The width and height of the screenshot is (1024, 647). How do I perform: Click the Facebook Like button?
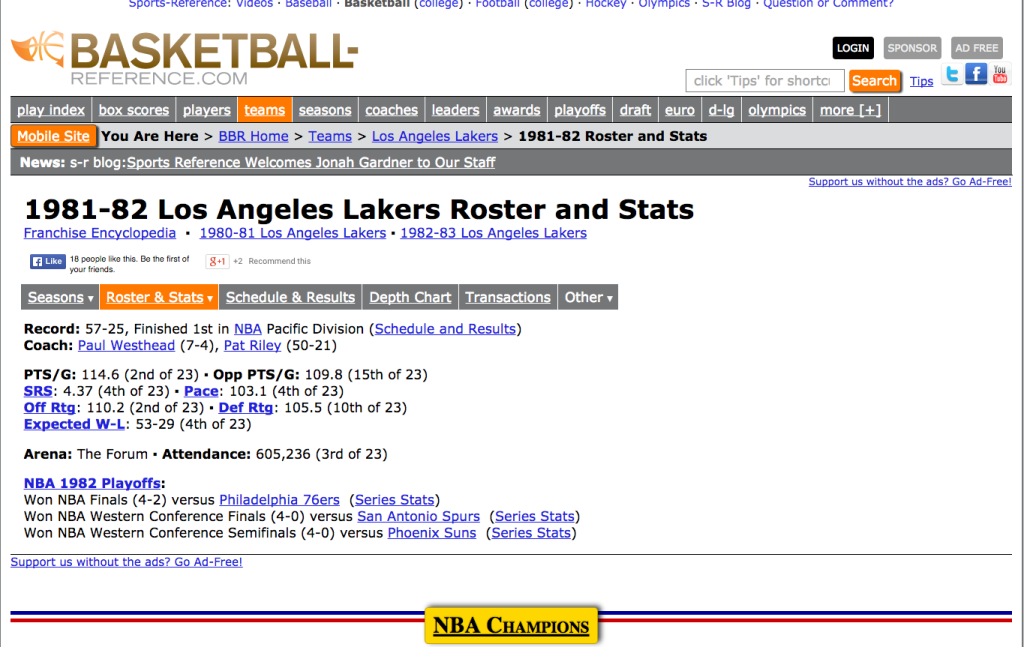pyautogui.click(x=48, y=261)
